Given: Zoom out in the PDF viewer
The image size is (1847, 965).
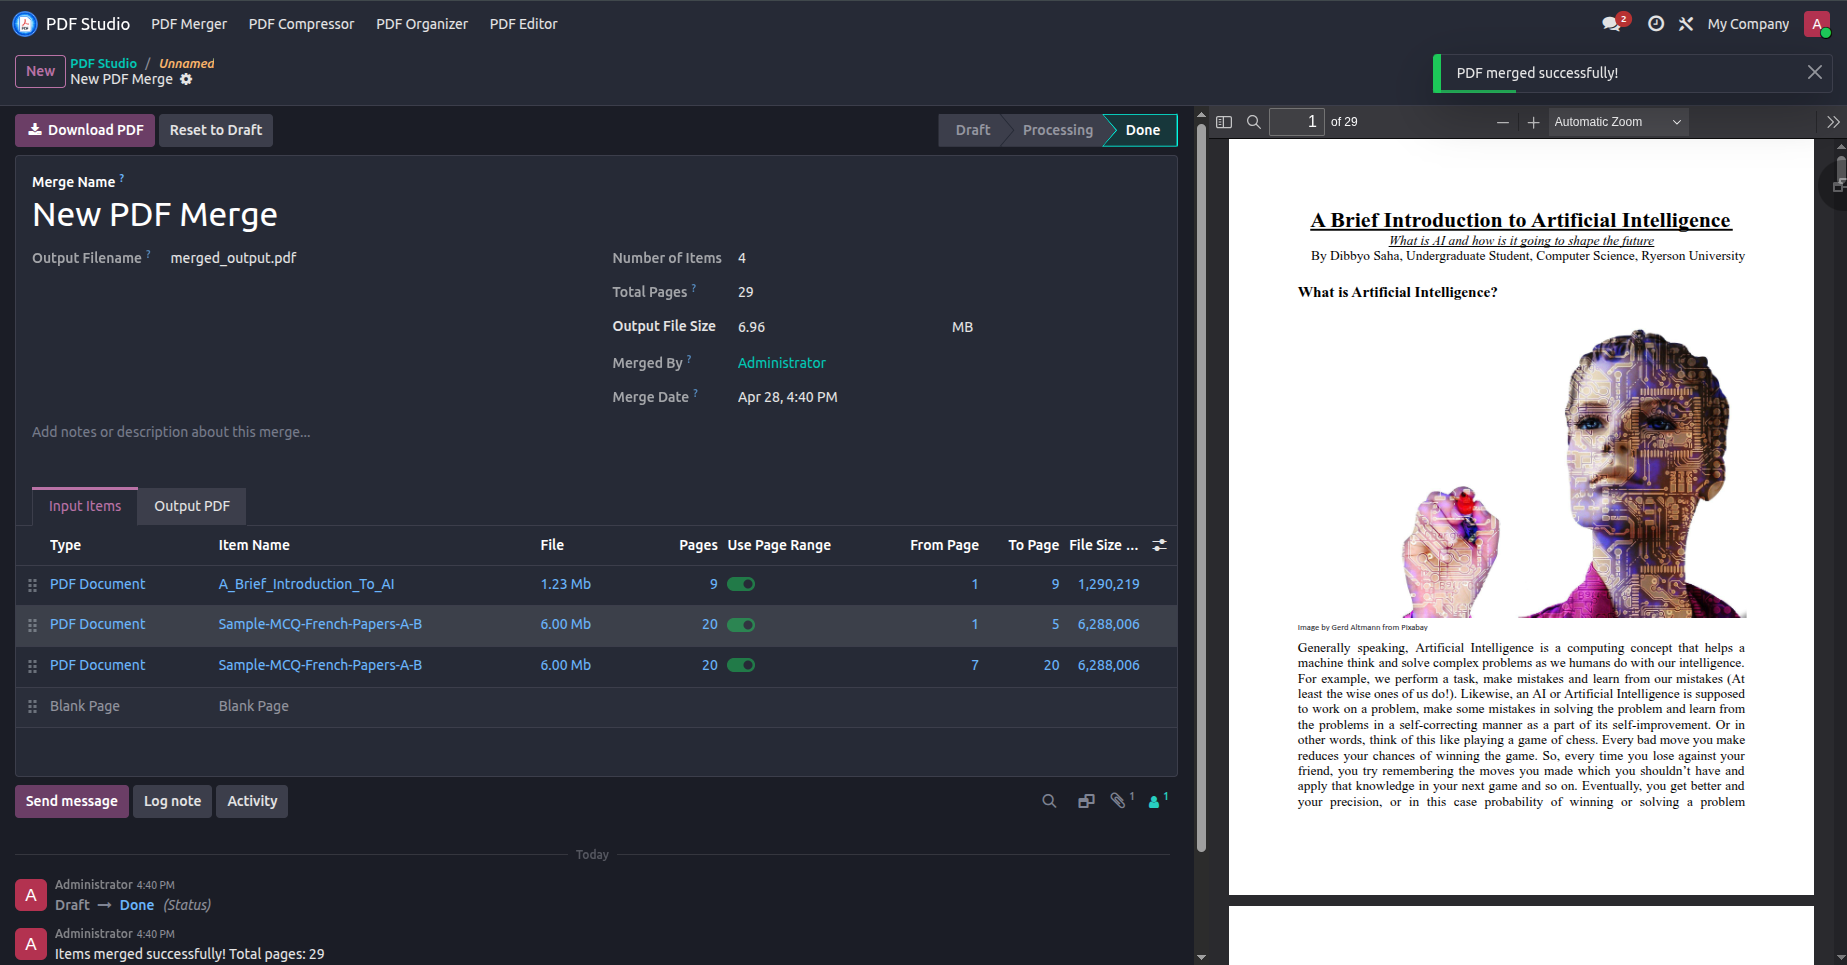Looking at the screenshot, I should 1503,122.
